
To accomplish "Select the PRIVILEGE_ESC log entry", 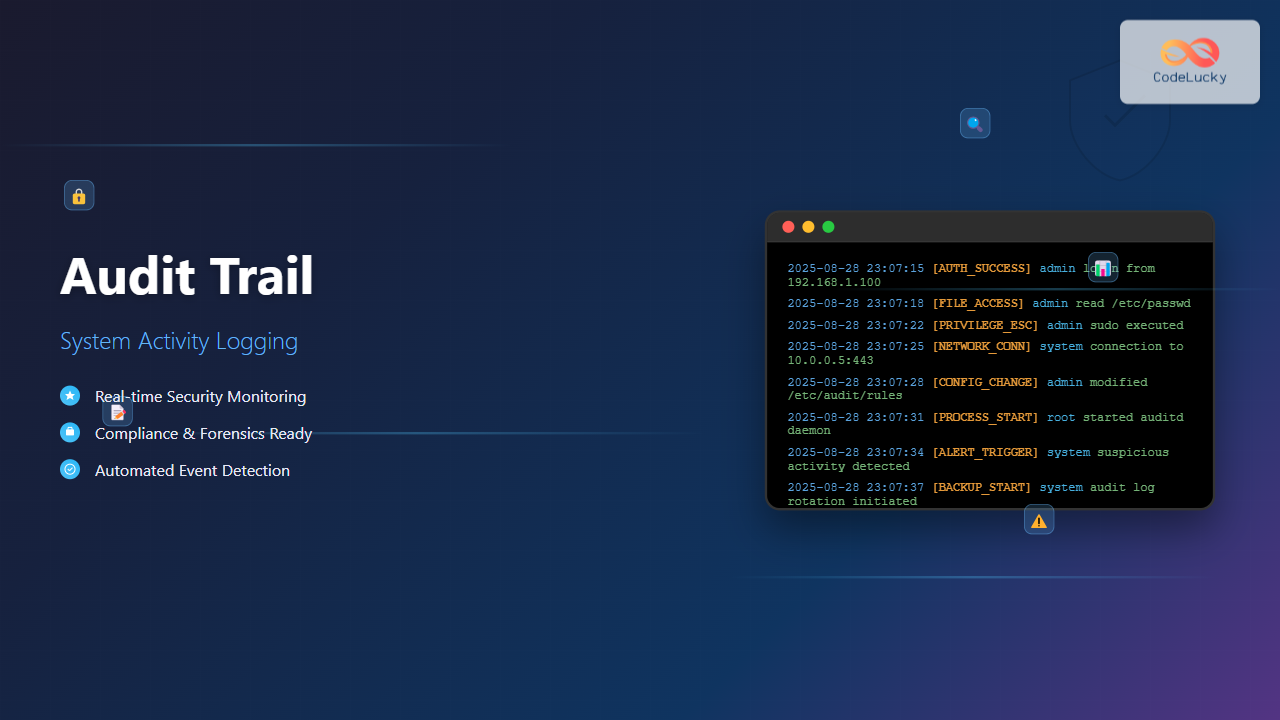I will tap(985, 325).
